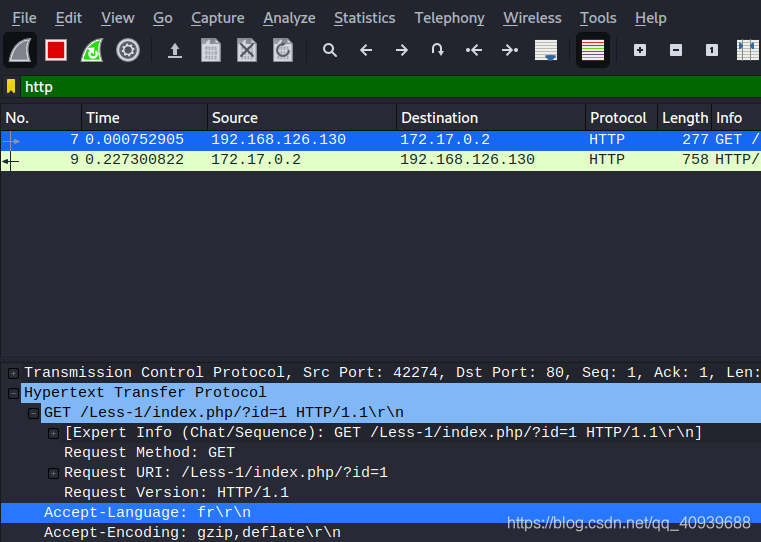Expand the Expert Info (Chat/Sequence) node
Image resolution: width=761 pixels, height=542 pixels.
[x=53, y=433]
